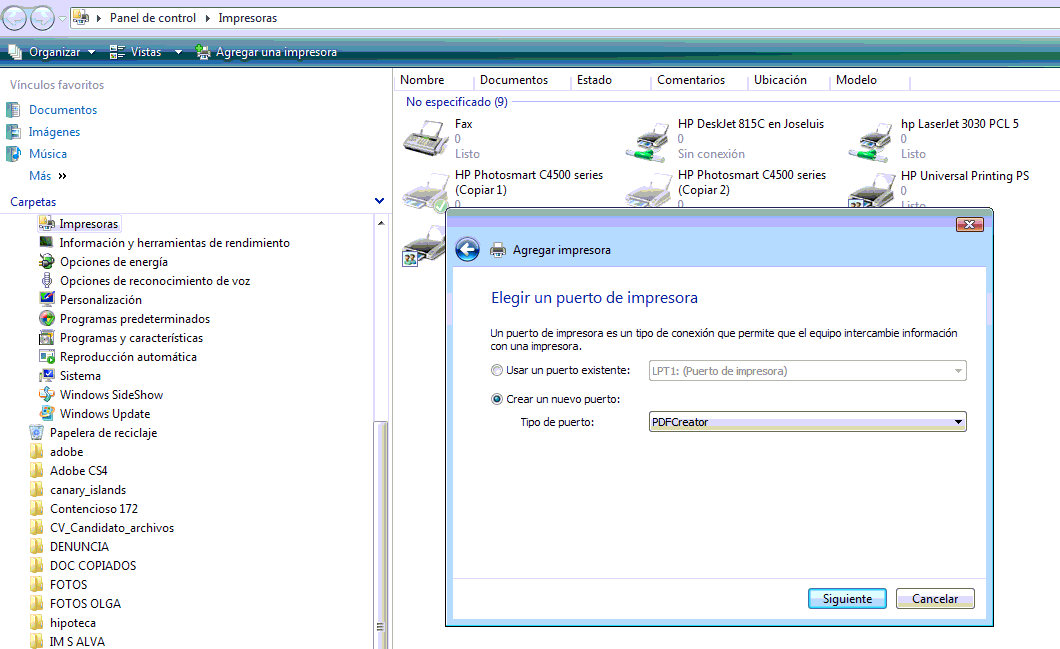Screen dimensions: 1060x649
Task: Cancel the add printer wizard
Action: pos(934,598)
